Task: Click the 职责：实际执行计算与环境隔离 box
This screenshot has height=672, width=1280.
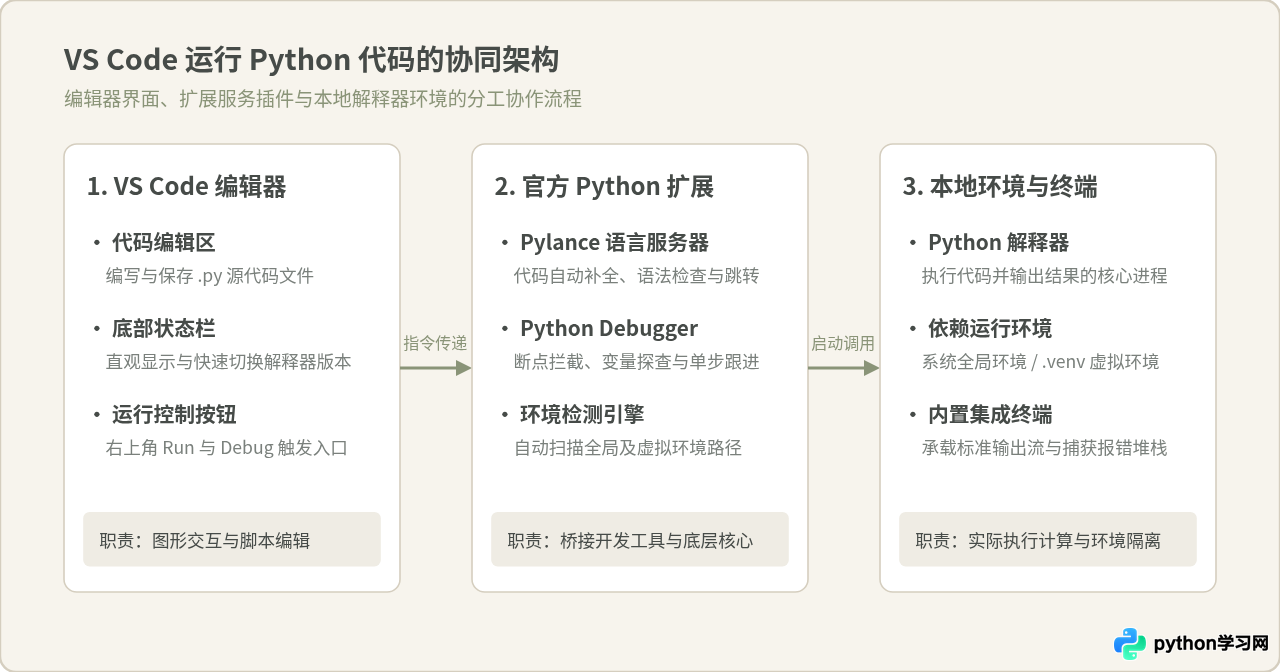Action: pos(1048,540)
